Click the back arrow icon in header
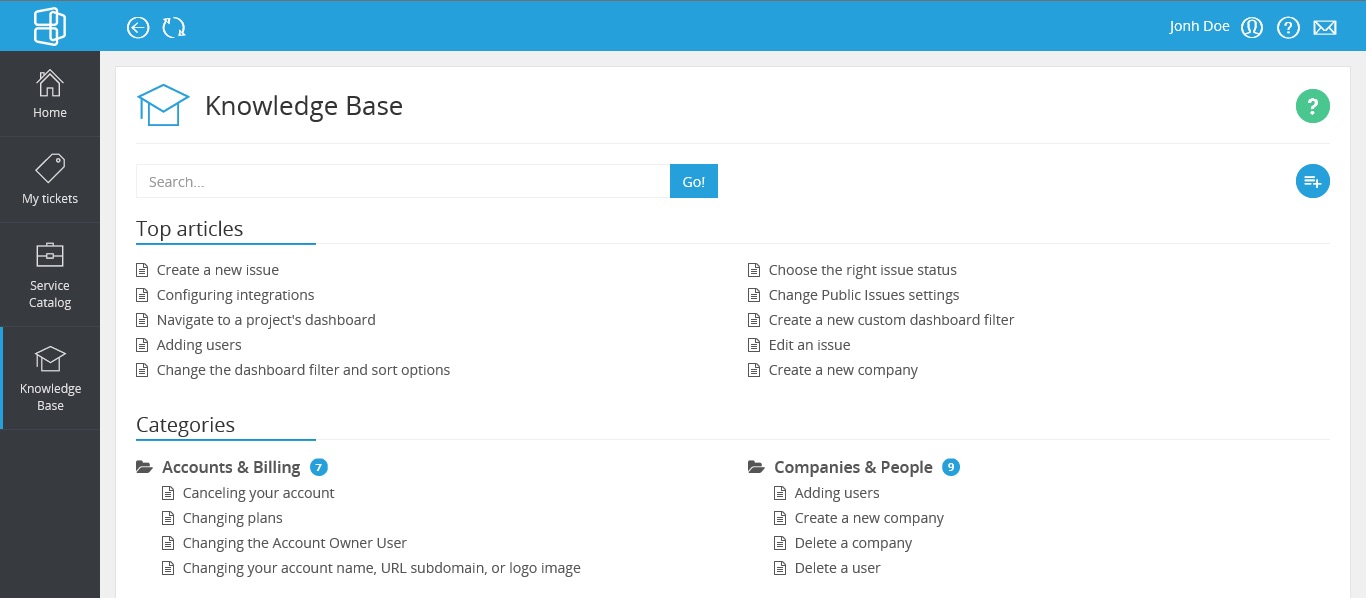This screenshot has width=1366, height=598. tap(138, 27)
